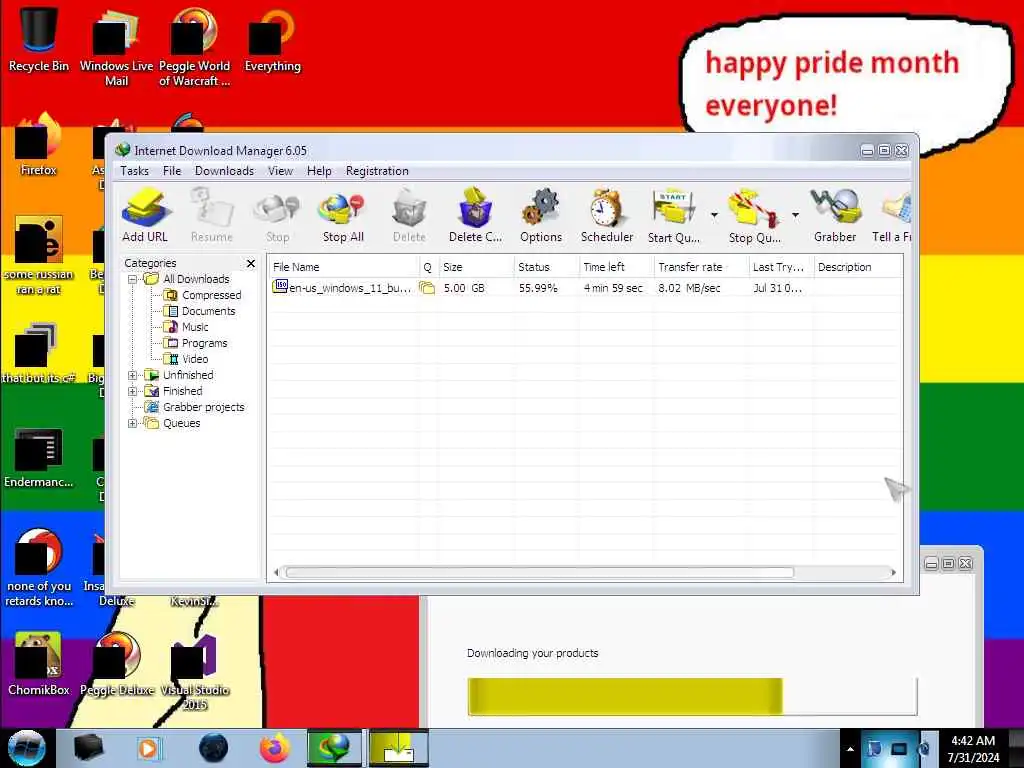This screenshot has height=768, width=1024.
Task: Click the Delete toolbar icon
Action: click(409, 216)
